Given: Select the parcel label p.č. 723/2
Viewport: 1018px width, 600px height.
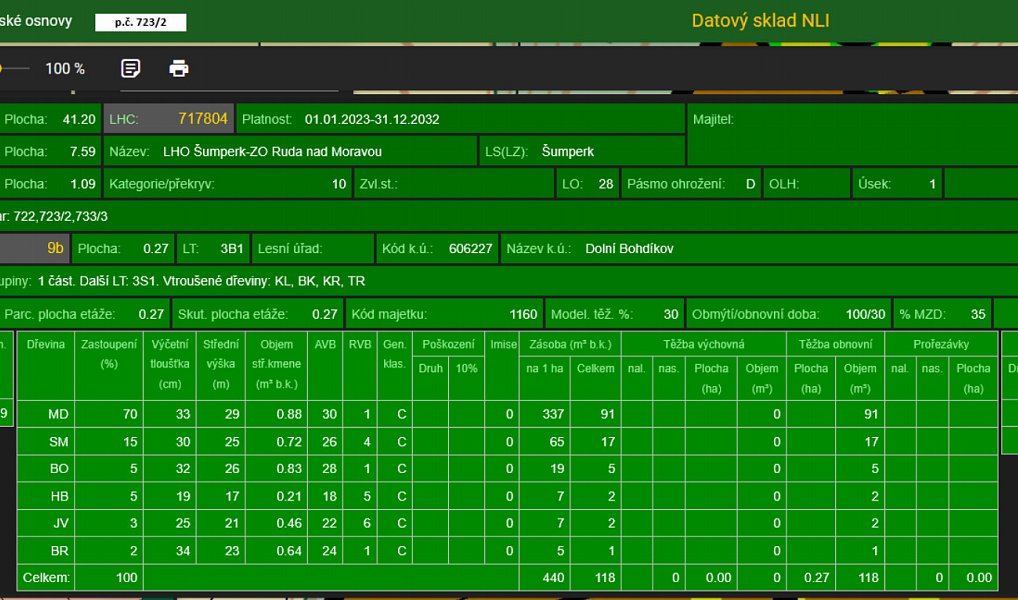Looking at the screenshot, I should tap(141, 23).
